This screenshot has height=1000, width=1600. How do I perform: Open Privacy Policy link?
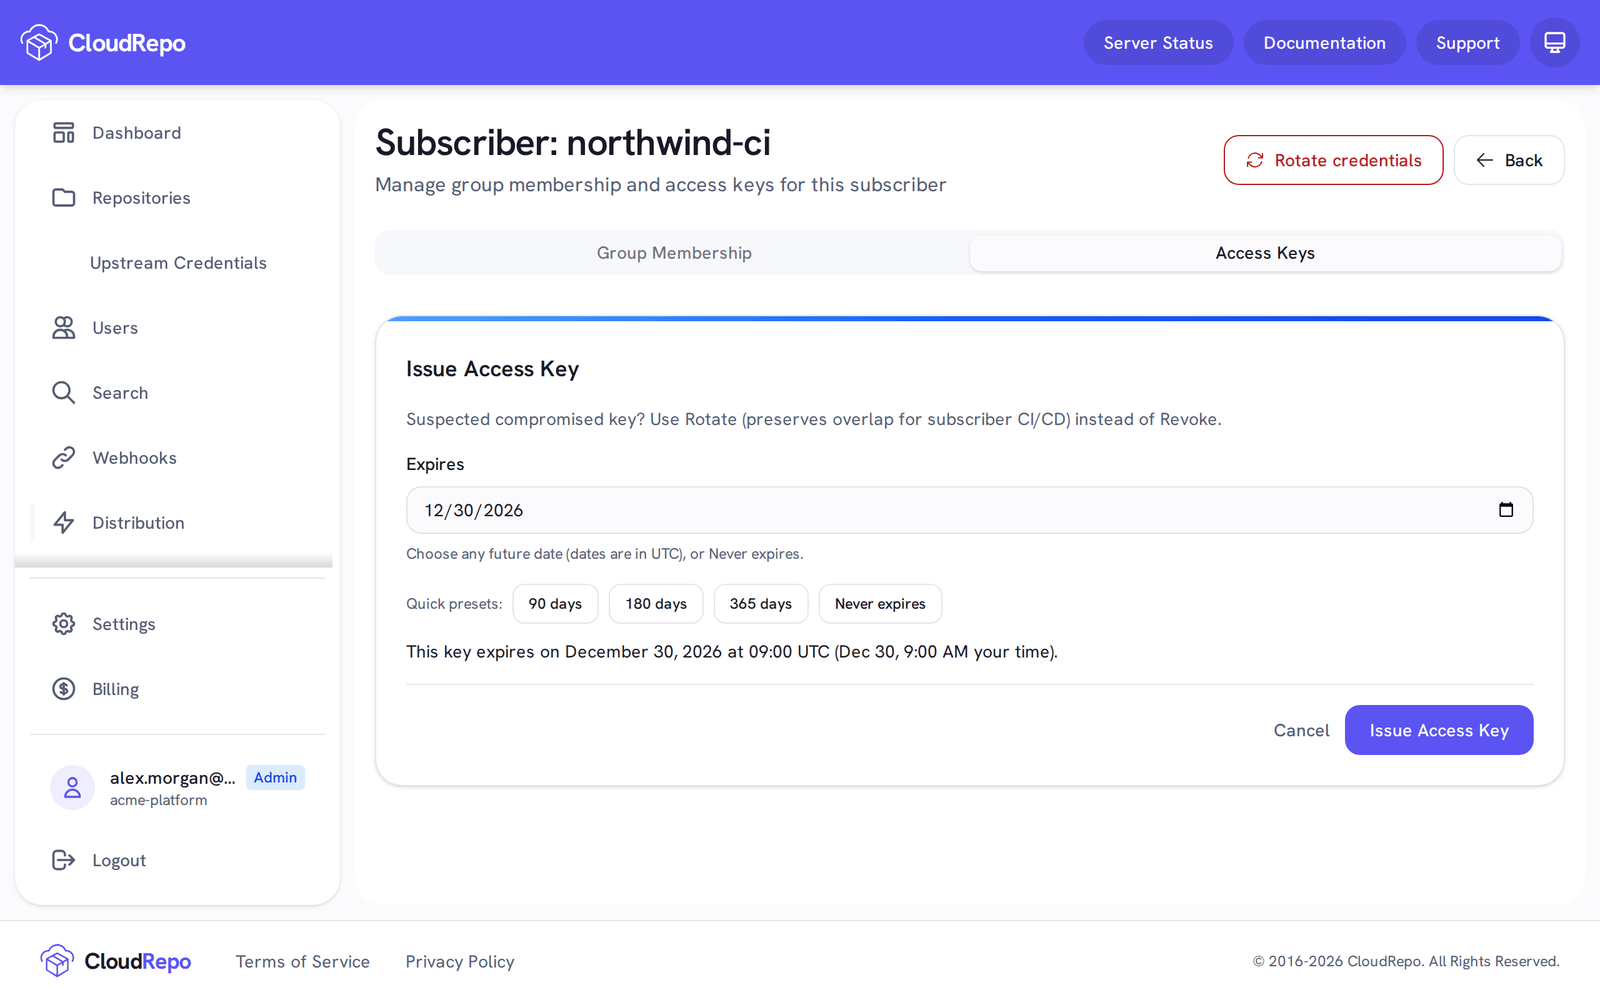coord(460,961)
